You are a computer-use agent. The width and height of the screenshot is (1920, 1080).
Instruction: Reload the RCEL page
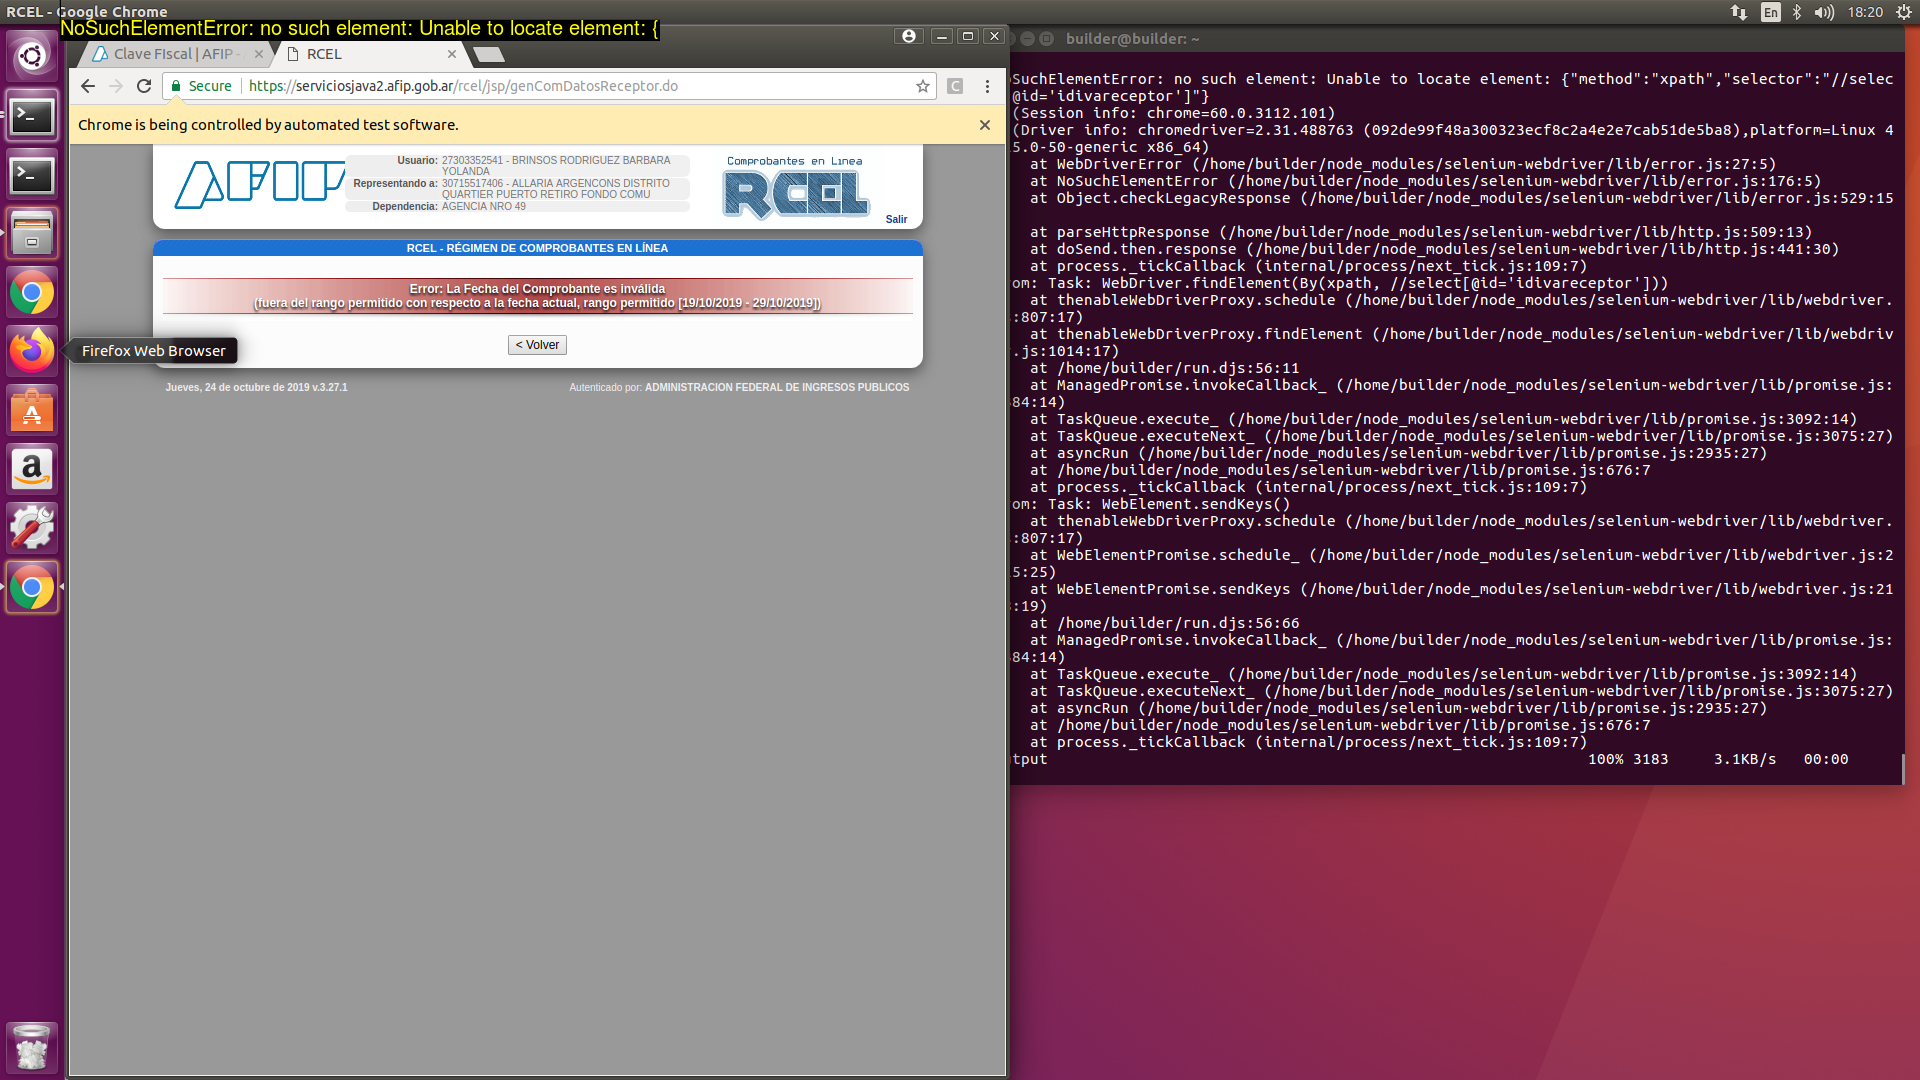[144, 86]
